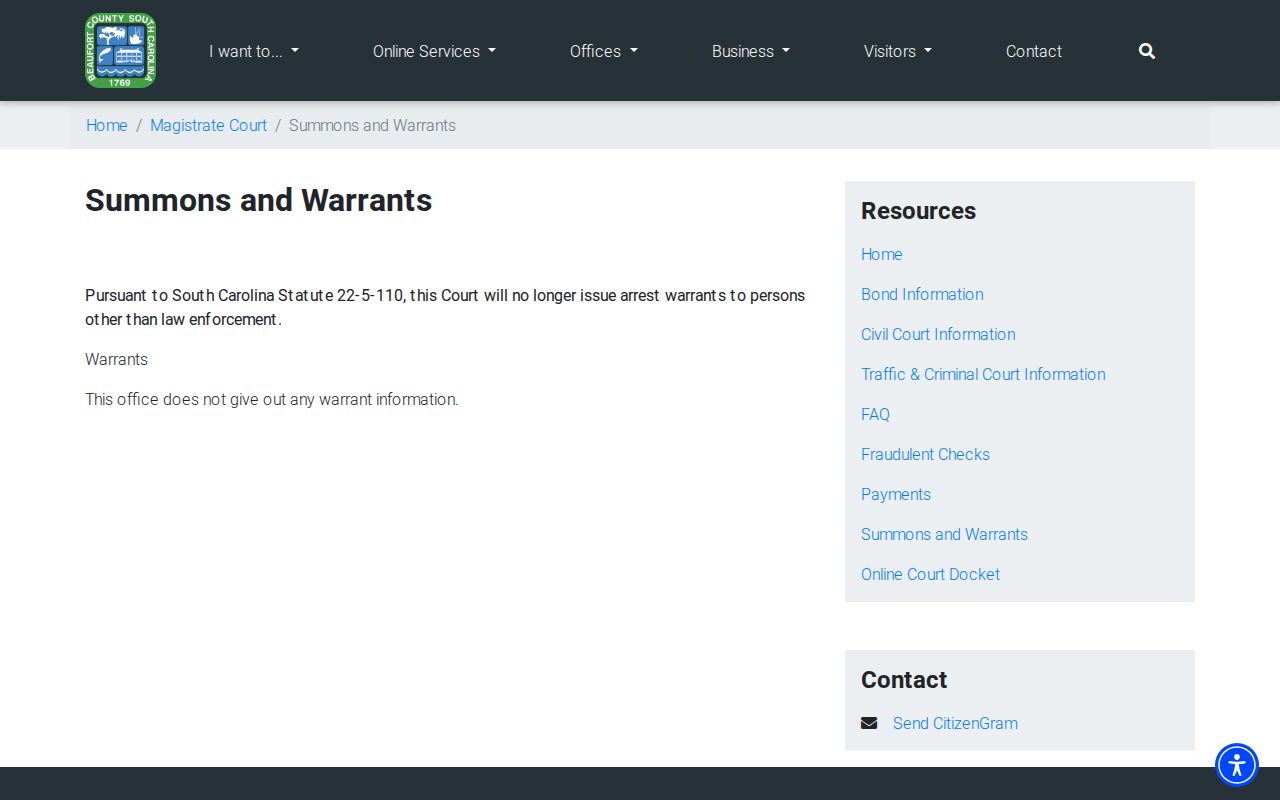Image resolution: width=1280 pixels, height=800 pixels.
Task: Navigate to Magistrate Court breadcrumb
Action: (x=209, y=125)
